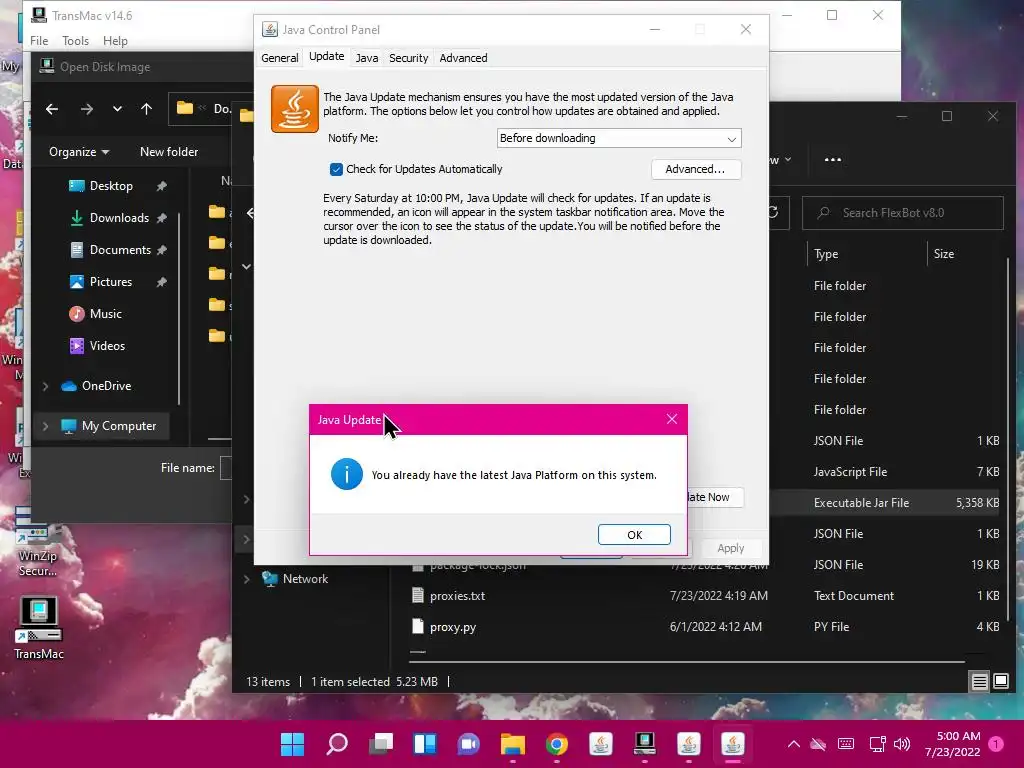Click Up arrow in Open Disk Image dialog

[146, 109]
